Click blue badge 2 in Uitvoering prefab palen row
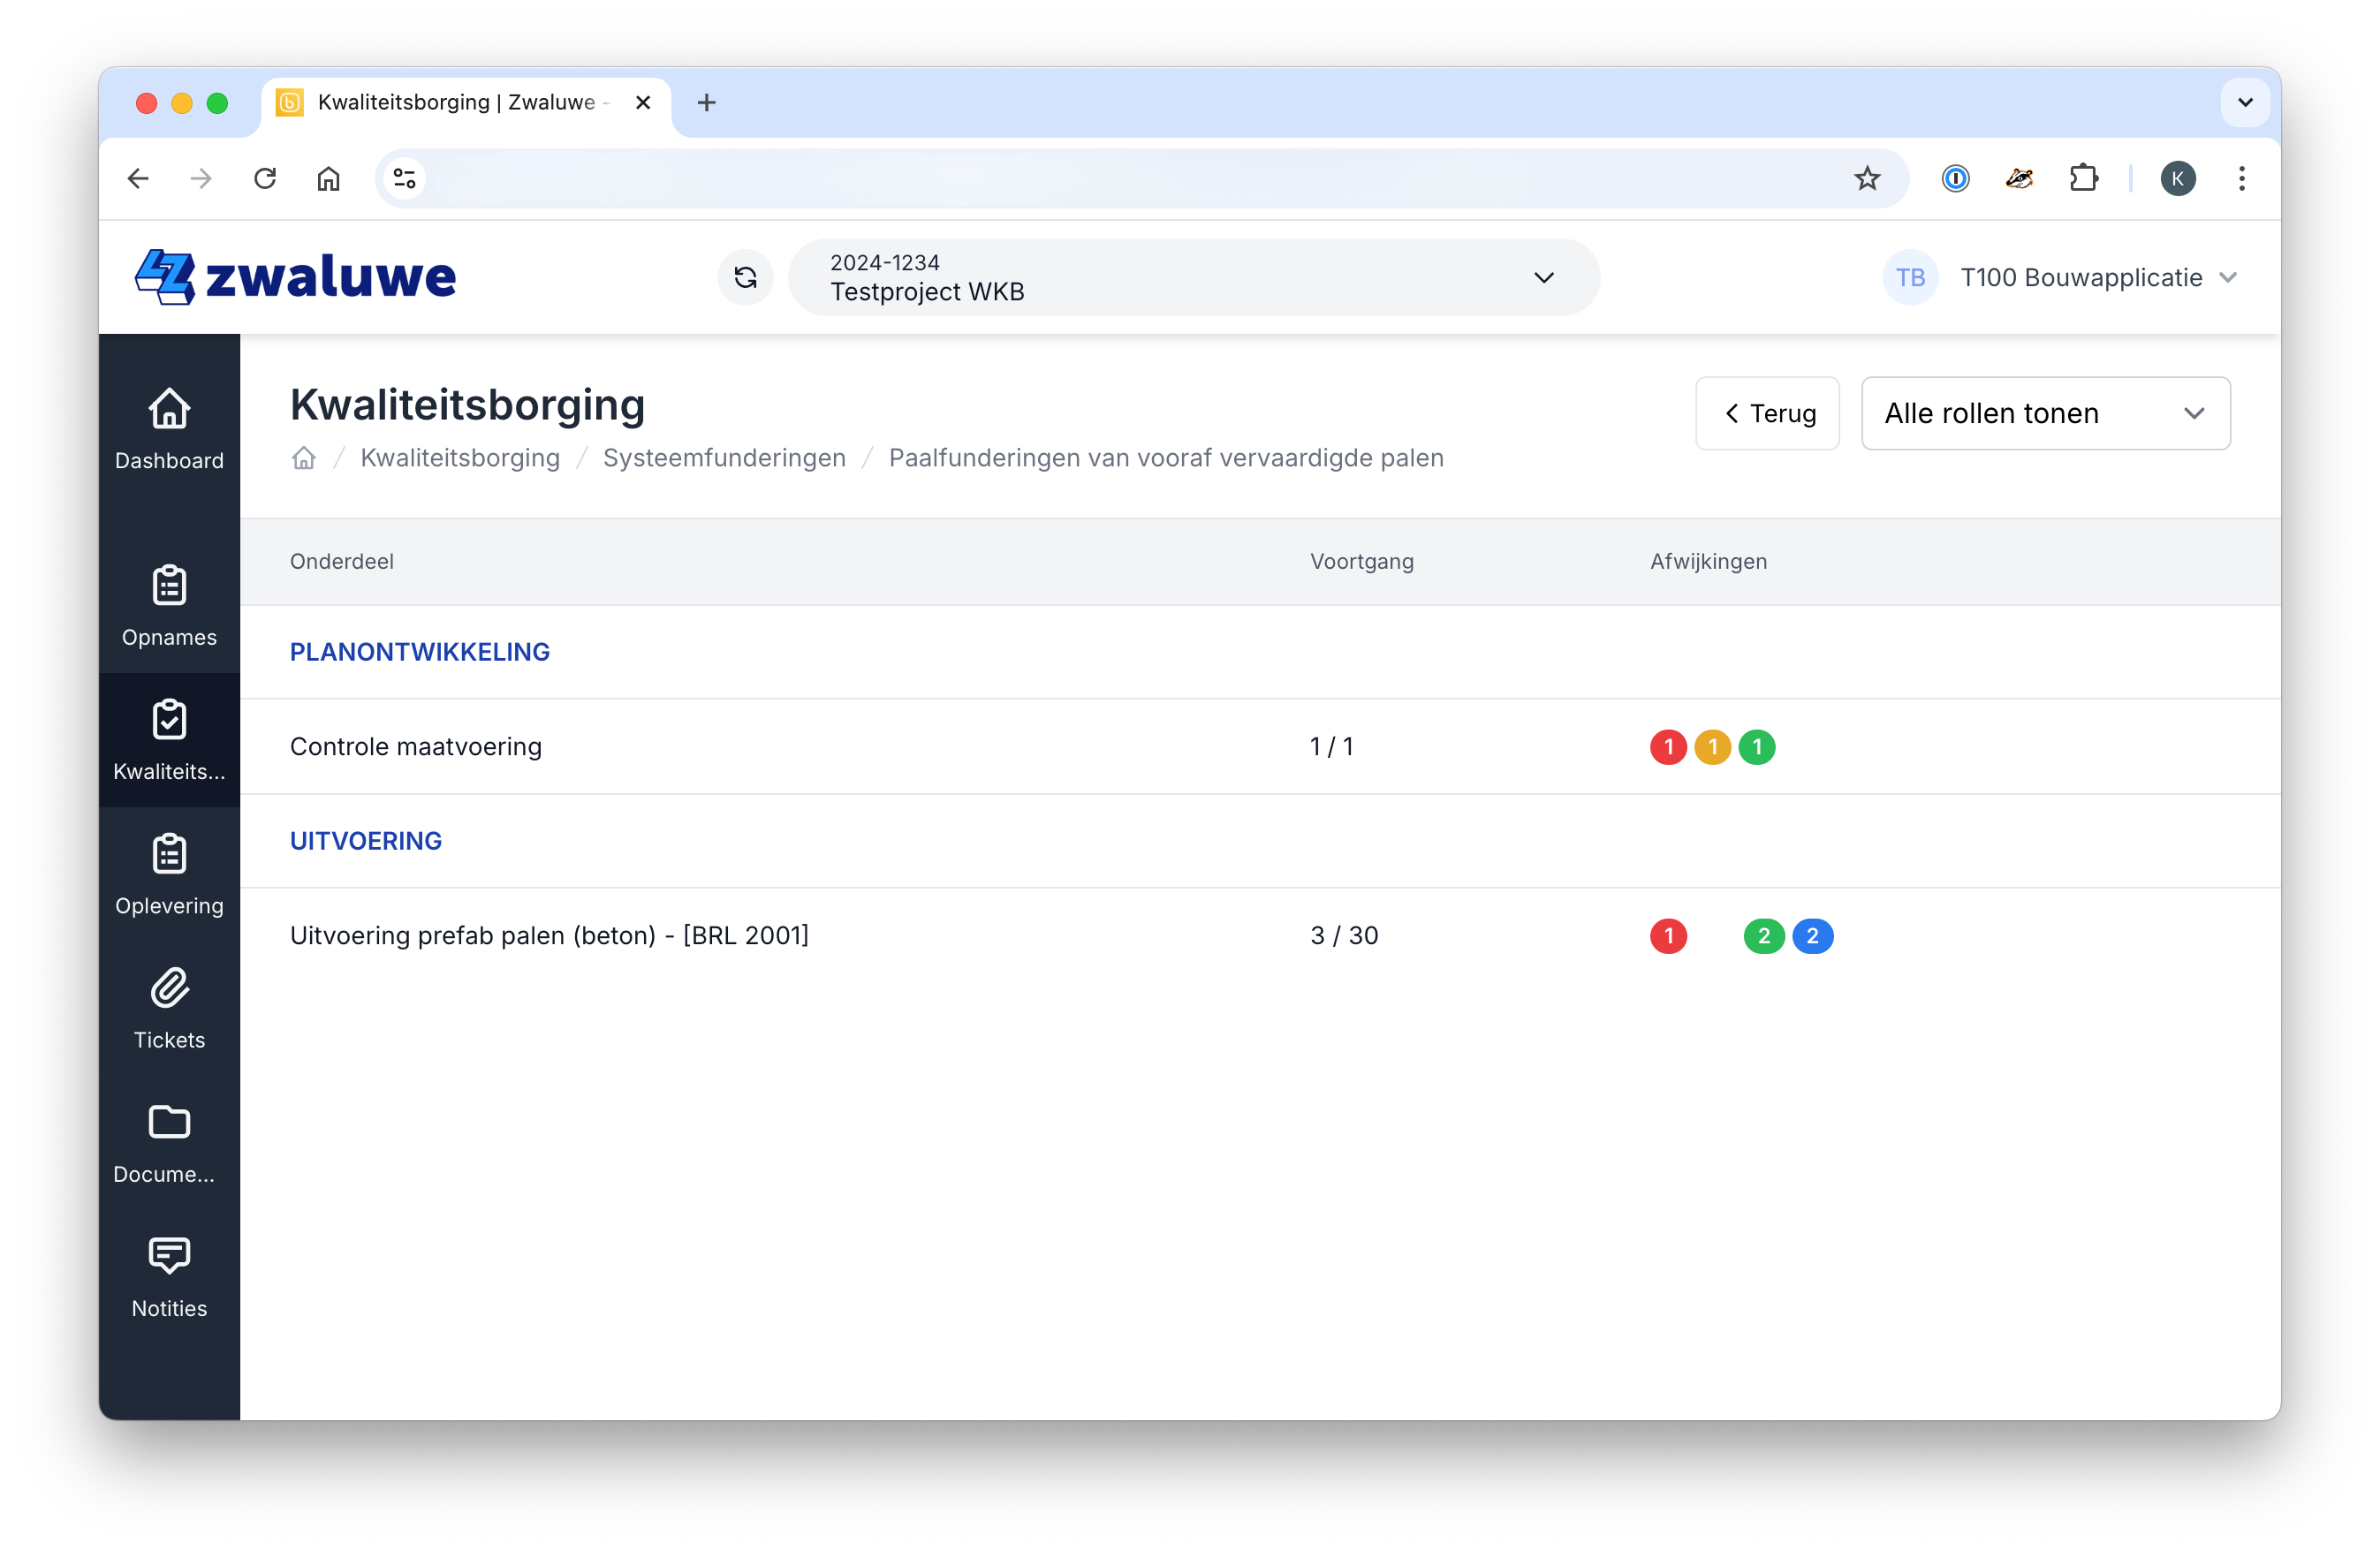Viewport: 2380px width, 1551px height. coord(1812,936)
